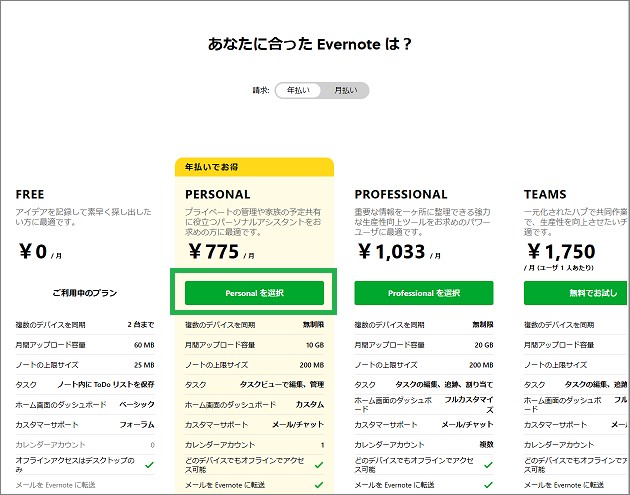Click the 60 MB upload value in FREE
Viewport: 630px width, 495px height.
click(144, 345)
